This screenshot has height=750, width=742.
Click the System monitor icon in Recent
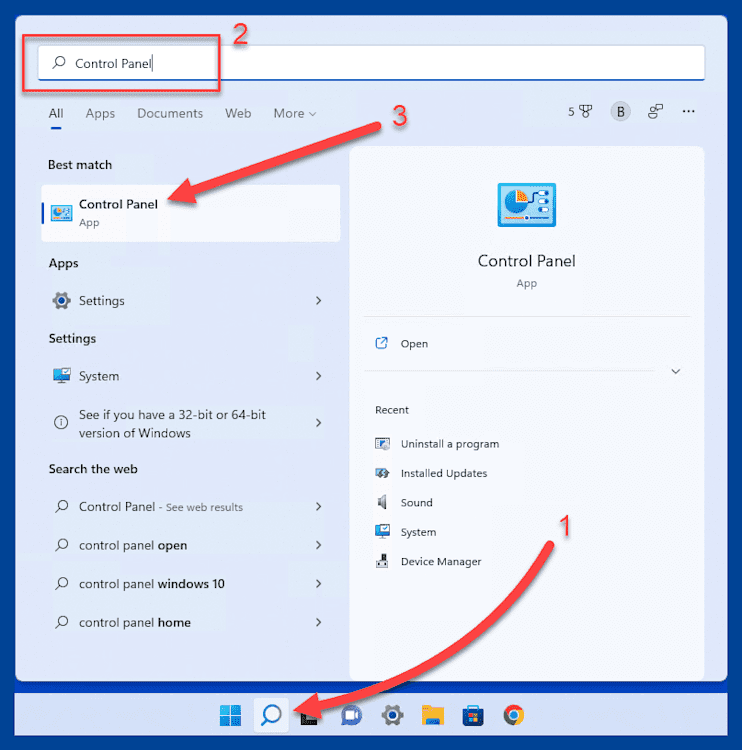(382, 531)
